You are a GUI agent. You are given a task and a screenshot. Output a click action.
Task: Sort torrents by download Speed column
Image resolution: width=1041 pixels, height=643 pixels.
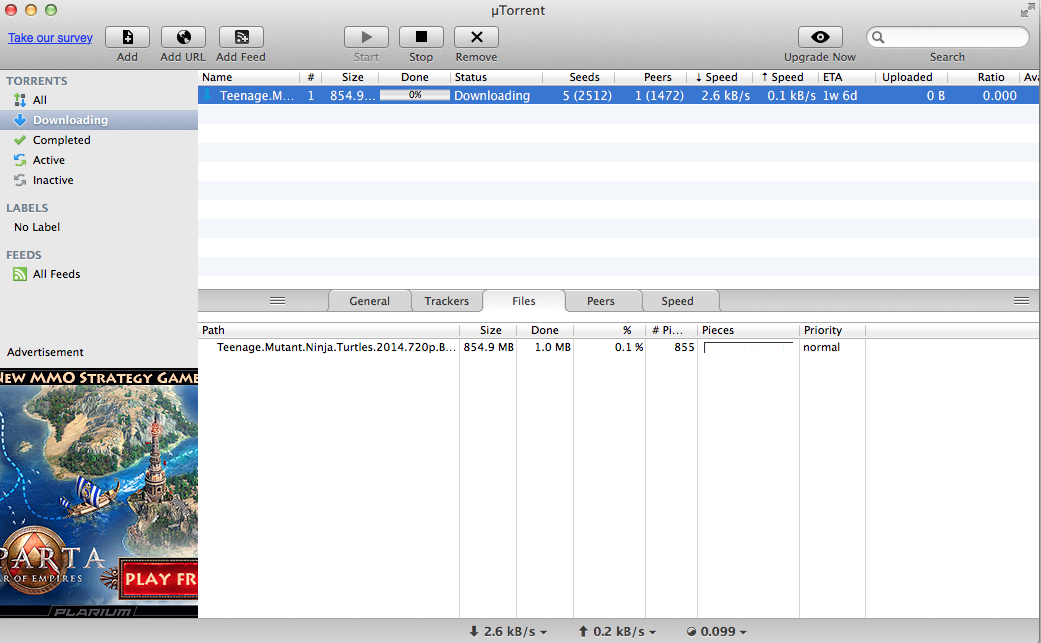721,77
